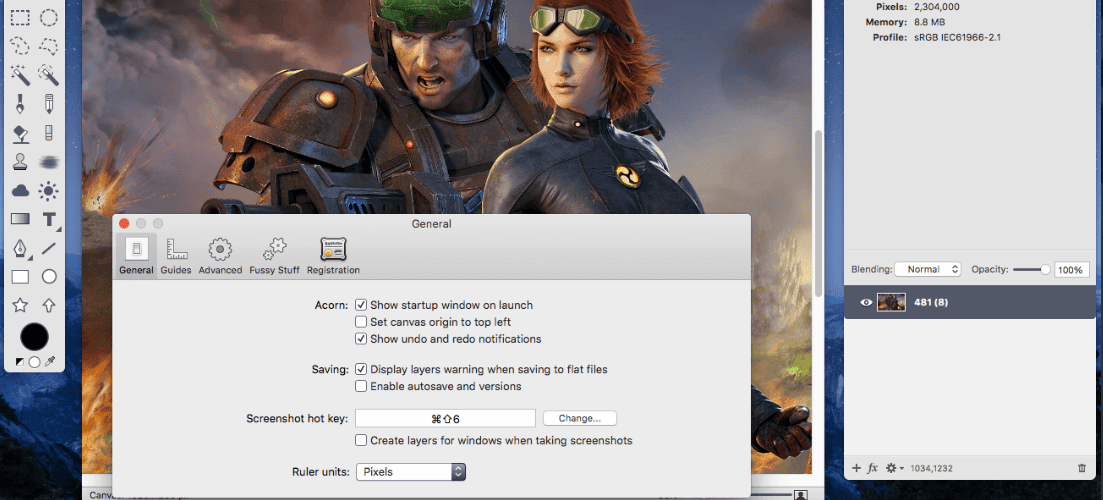Hide the 481 (8) layer visibility
This screenshot has height=500, width=1103.
866,302
